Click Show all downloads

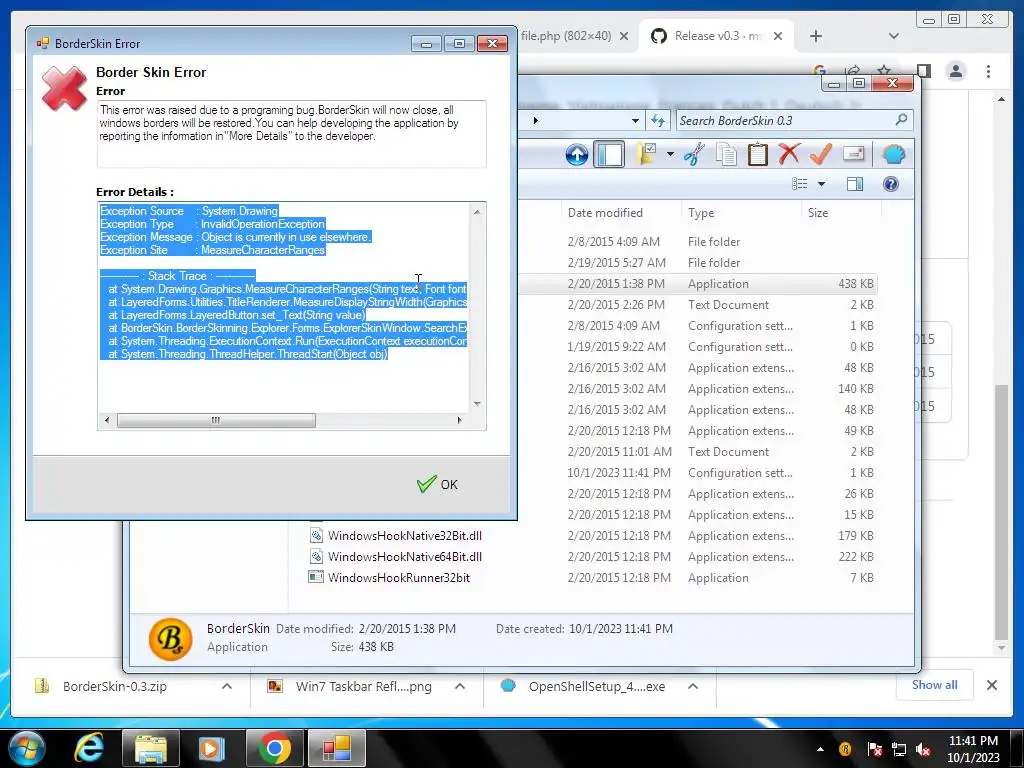935,685
